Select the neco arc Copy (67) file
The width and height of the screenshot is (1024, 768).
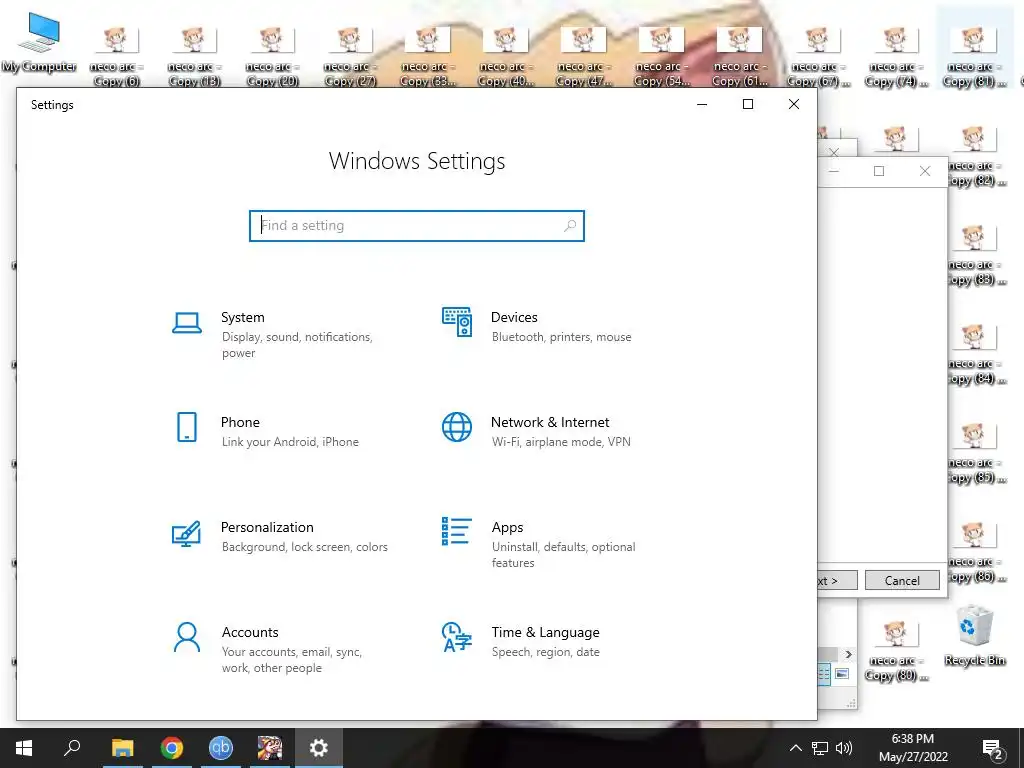[x=818, y=57]
